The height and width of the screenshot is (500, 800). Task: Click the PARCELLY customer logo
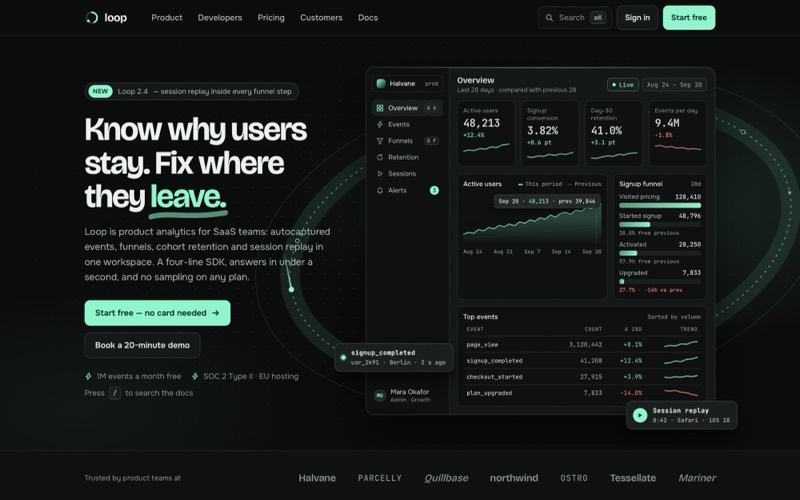[380, 478]
